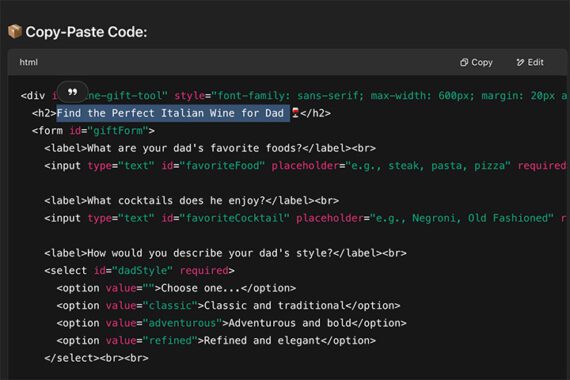Click the 'favoriteFood' input code line
Screen dimensions: 570x380
click(305, 166)
